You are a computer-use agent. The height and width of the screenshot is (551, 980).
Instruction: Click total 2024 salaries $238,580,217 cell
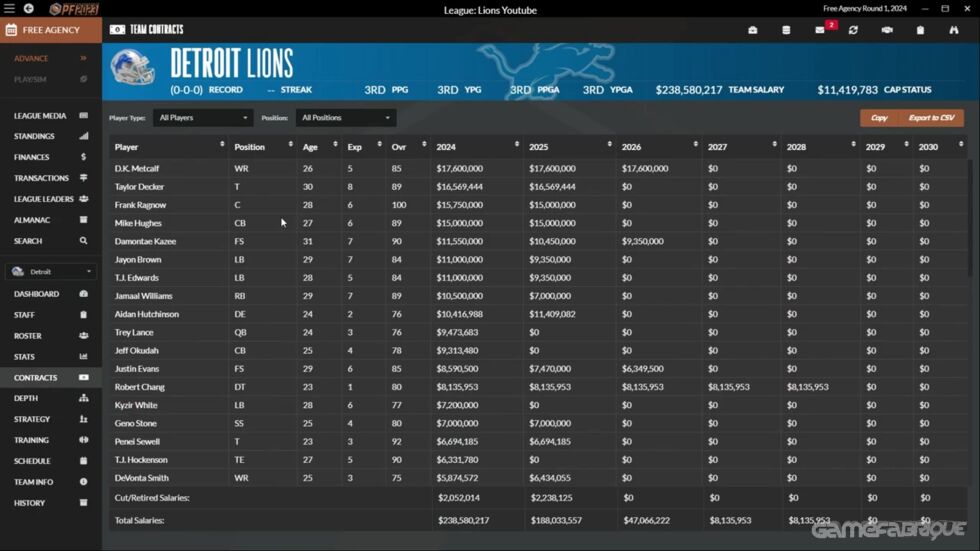point(464,520)
